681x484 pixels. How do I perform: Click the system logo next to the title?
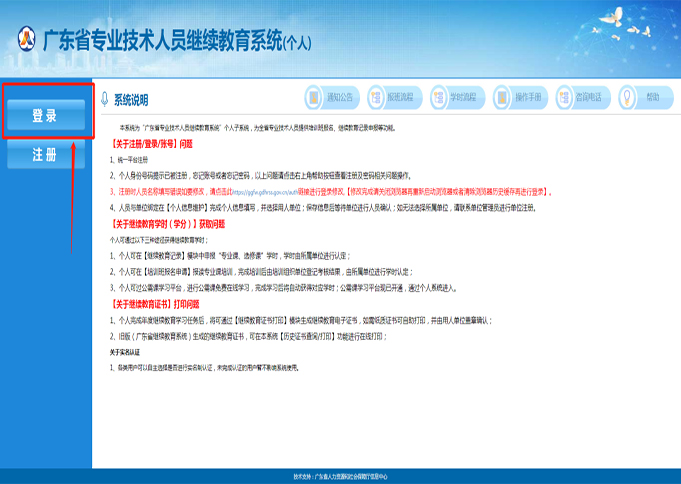pos(27,39)
